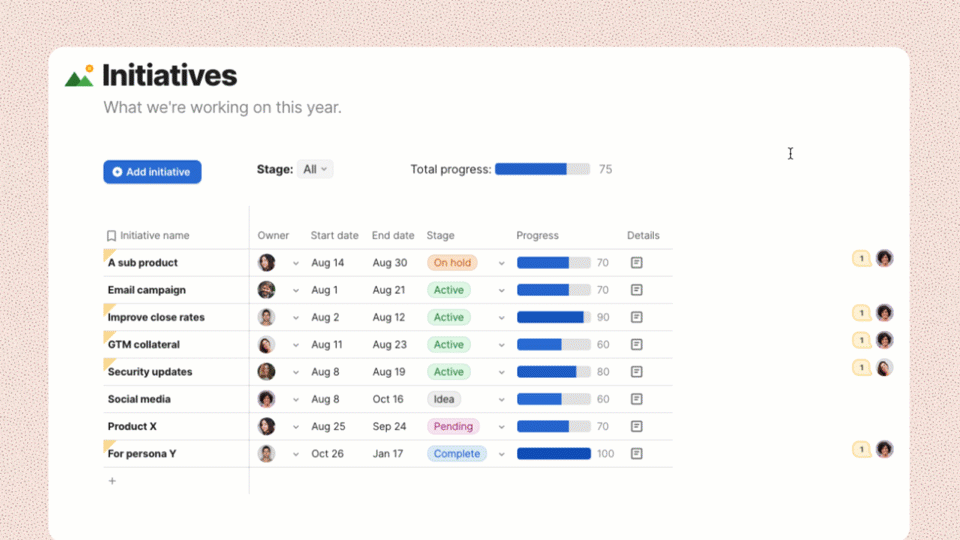This screenshot has height=540, width=960.
Task: Click the Total progress bar
Action: 542,170
